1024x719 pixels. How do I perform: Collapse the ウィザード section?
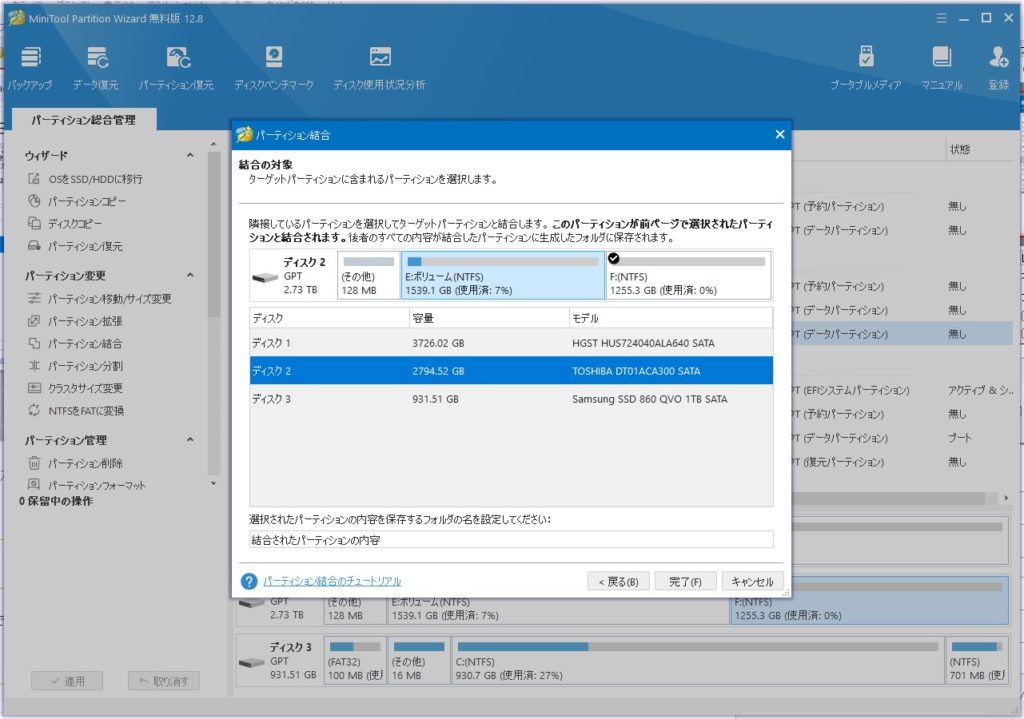click(x=190, y=156)
